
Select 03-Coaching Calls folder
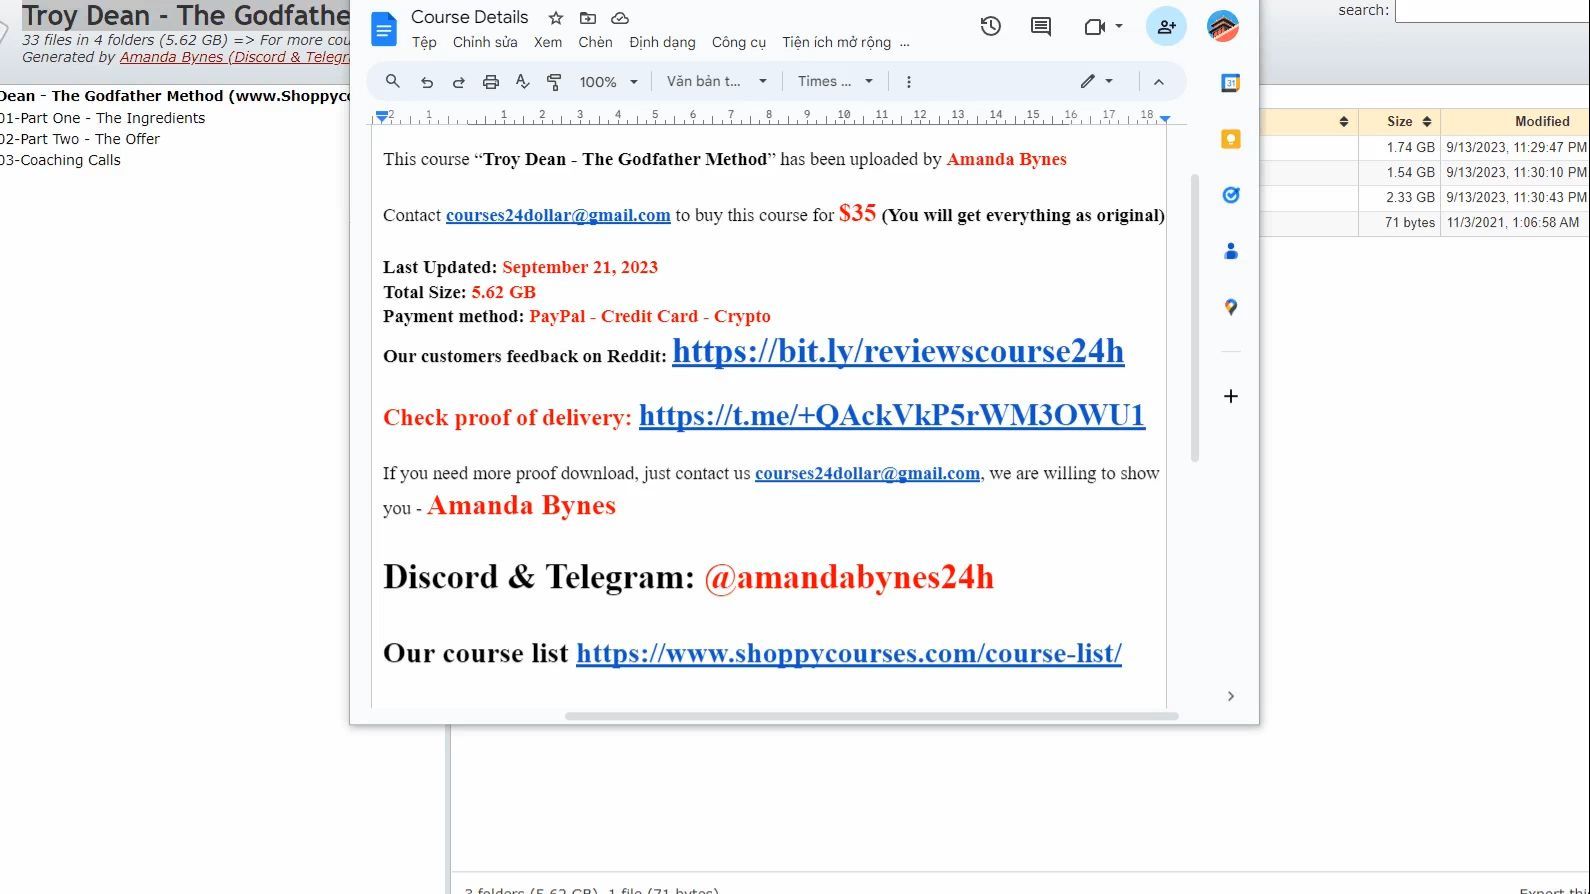60,160
